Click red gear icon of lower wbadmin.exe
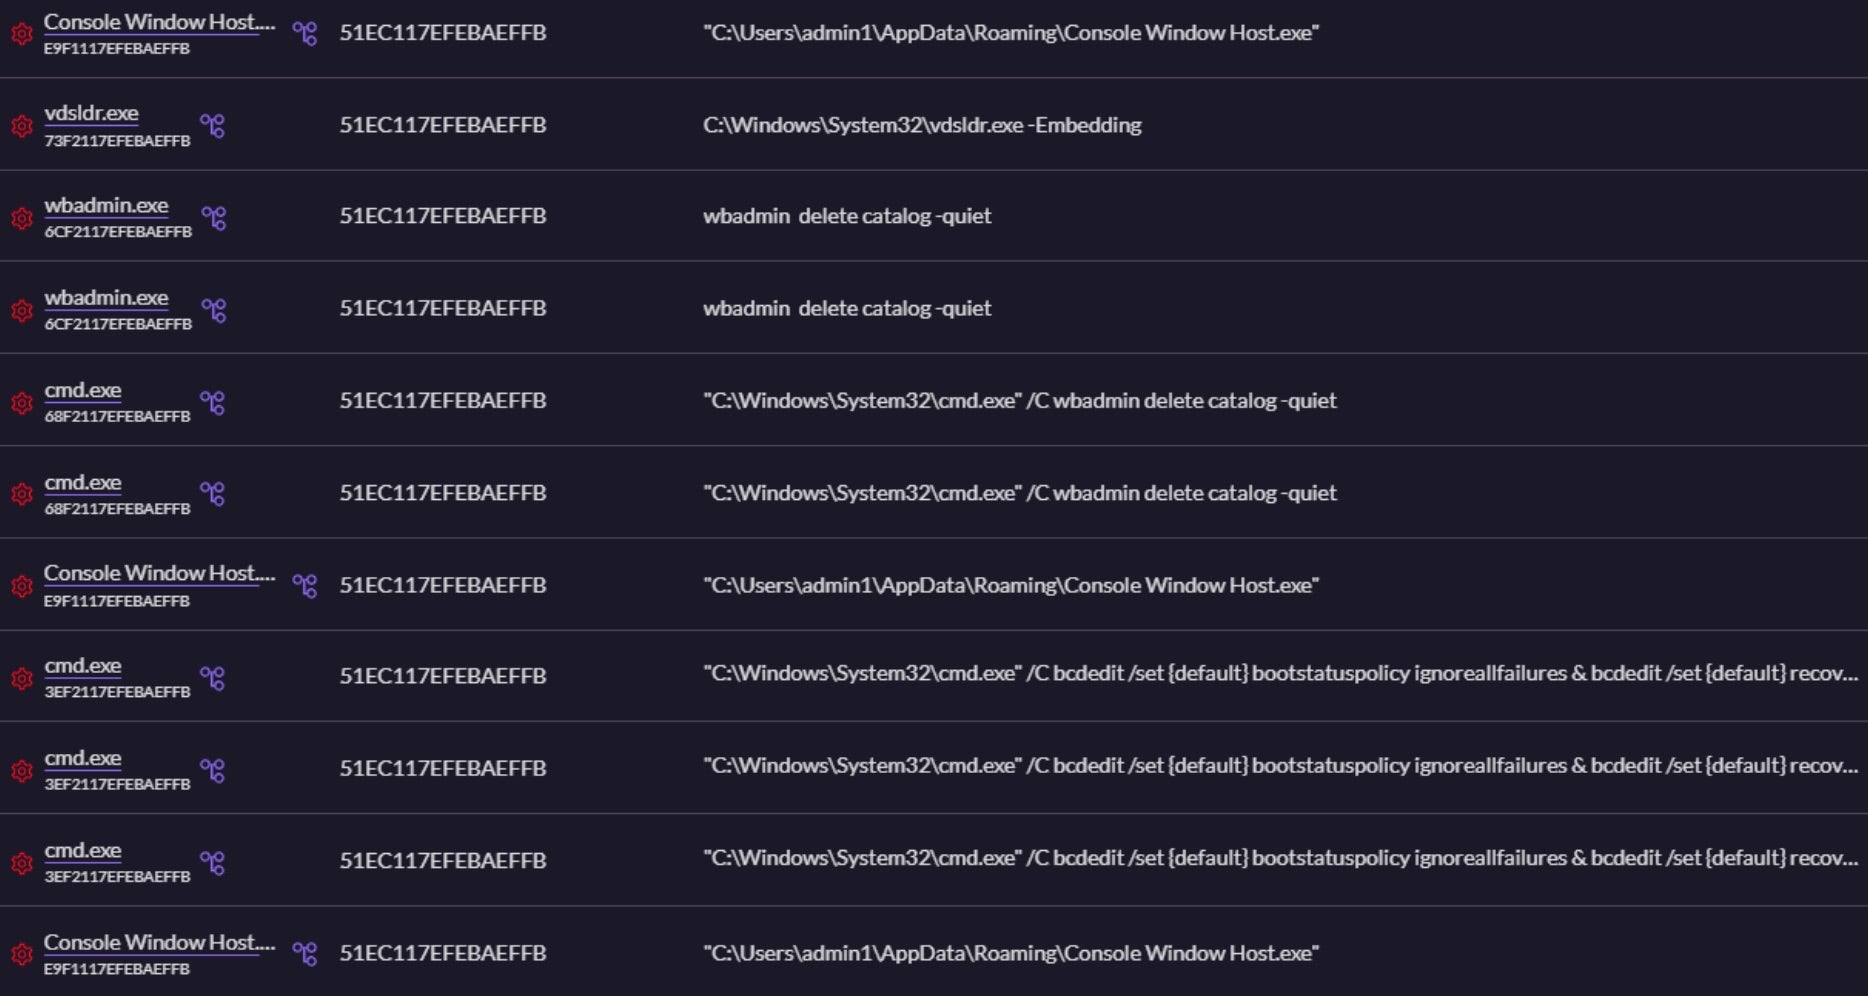The image size is (1868, 996). pyautogui.click(x=21, y=310)
